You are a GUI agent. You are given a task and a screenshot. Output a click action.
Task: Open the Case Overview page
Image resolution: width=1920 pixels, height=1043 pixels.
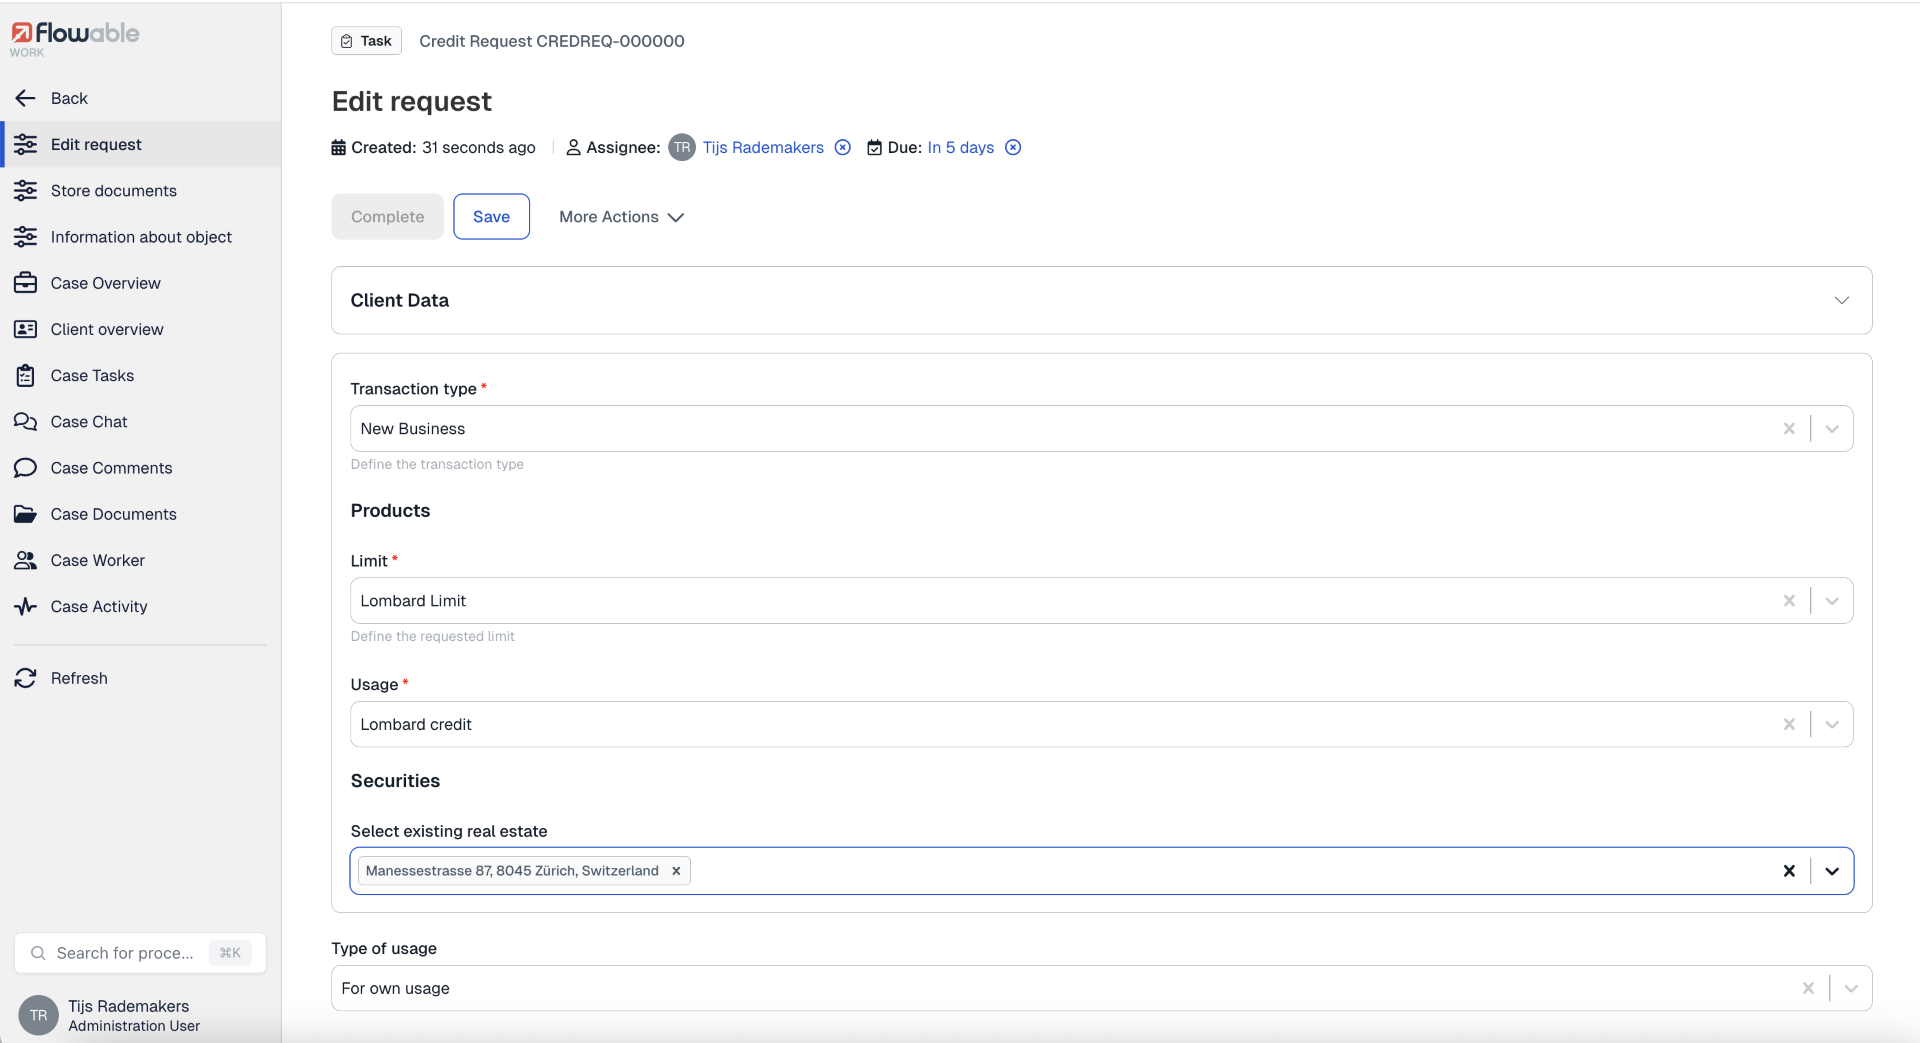tap(141, 283)
